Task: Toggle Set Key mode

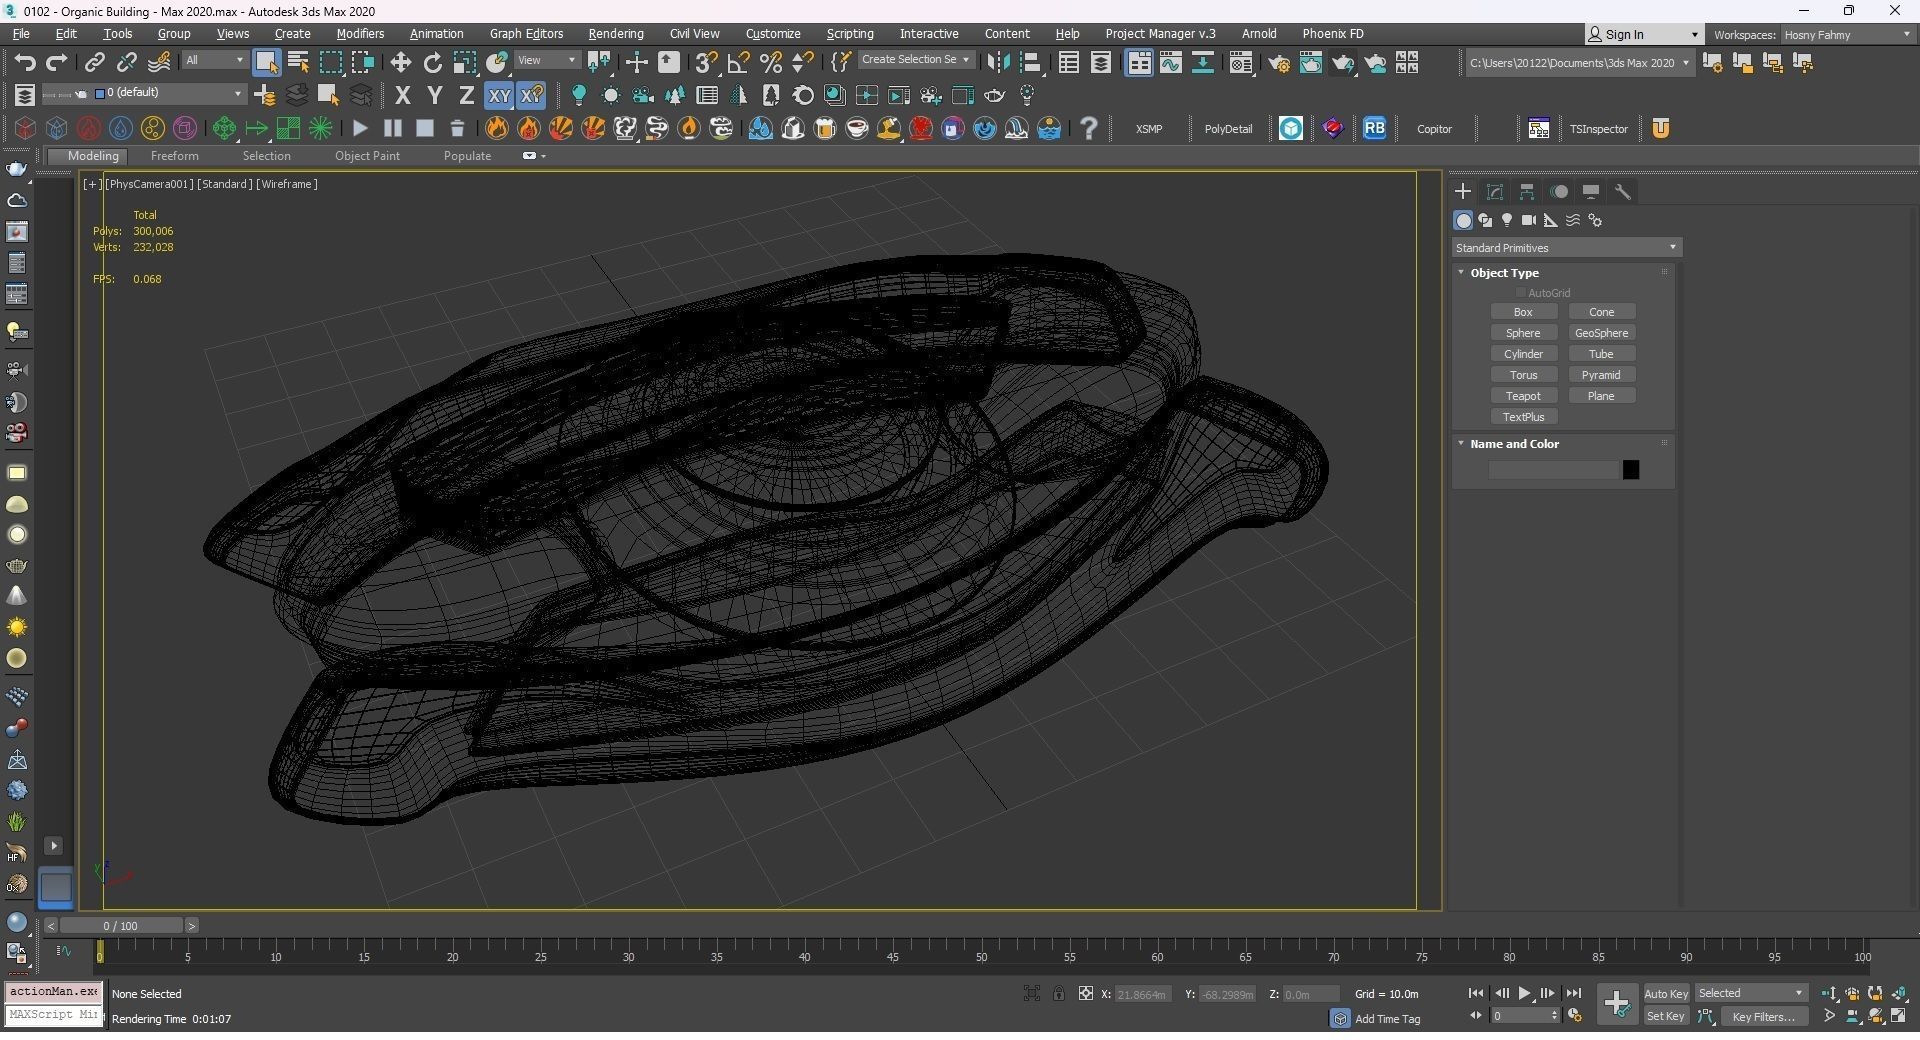Action: 1666,1016
